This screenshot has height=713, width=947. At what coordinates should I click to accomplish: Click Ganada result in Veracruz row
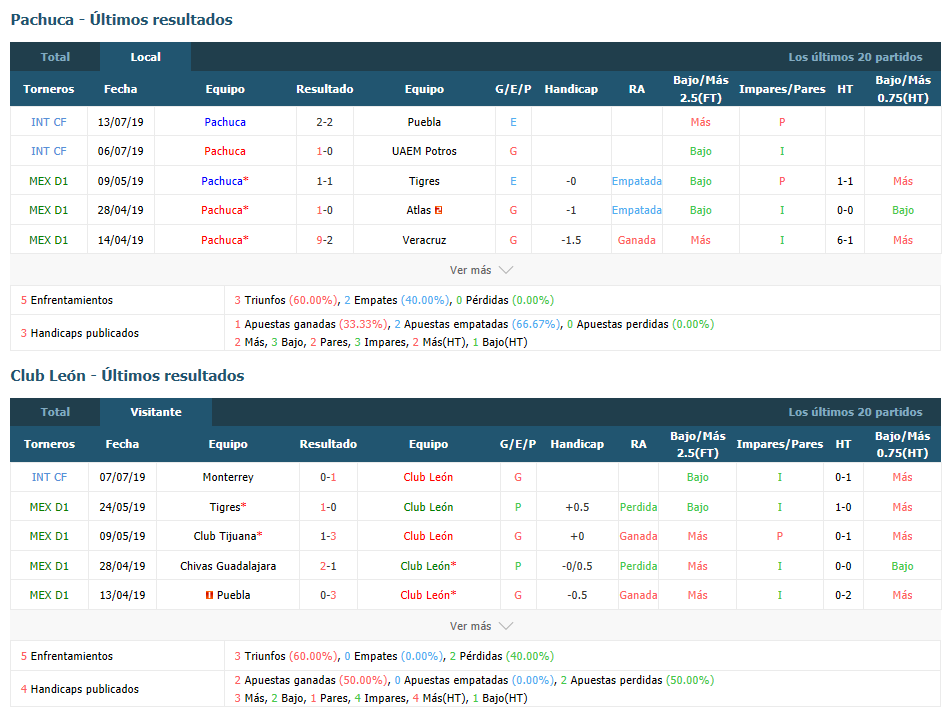tap(637, 240)
